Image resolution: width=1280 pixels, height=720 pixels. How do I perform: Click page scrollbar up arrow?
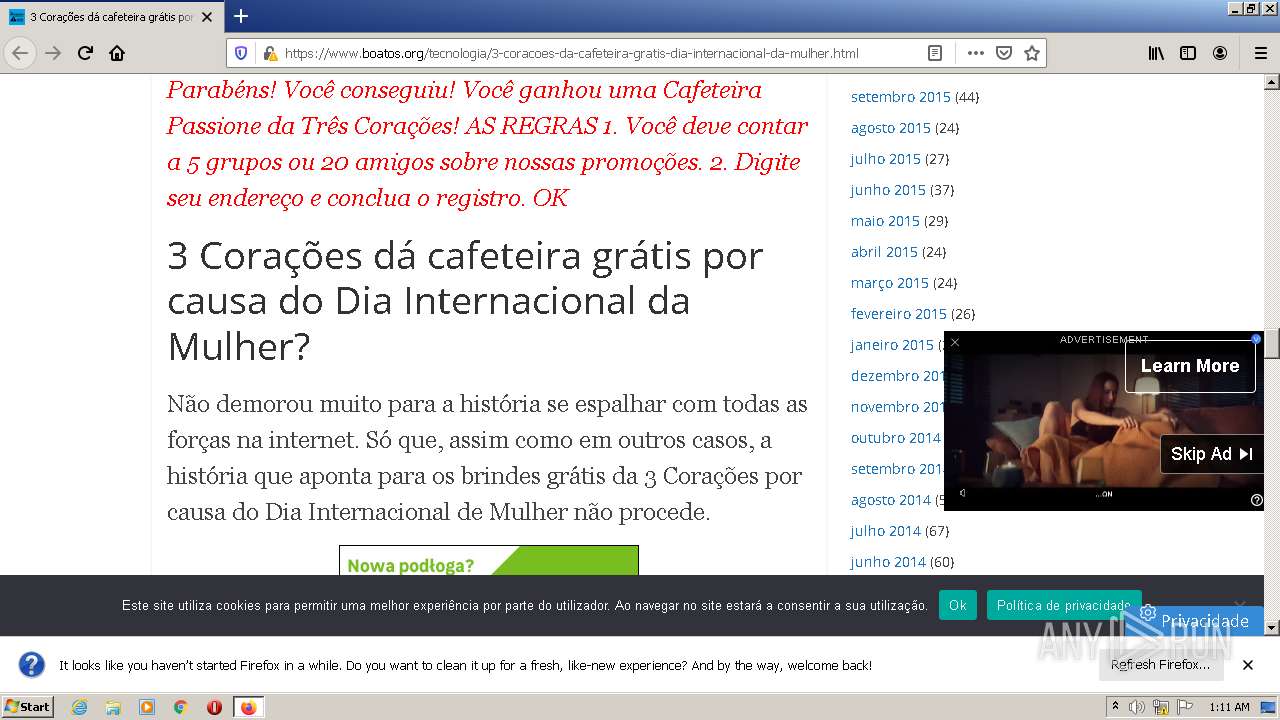[1272, 82]
